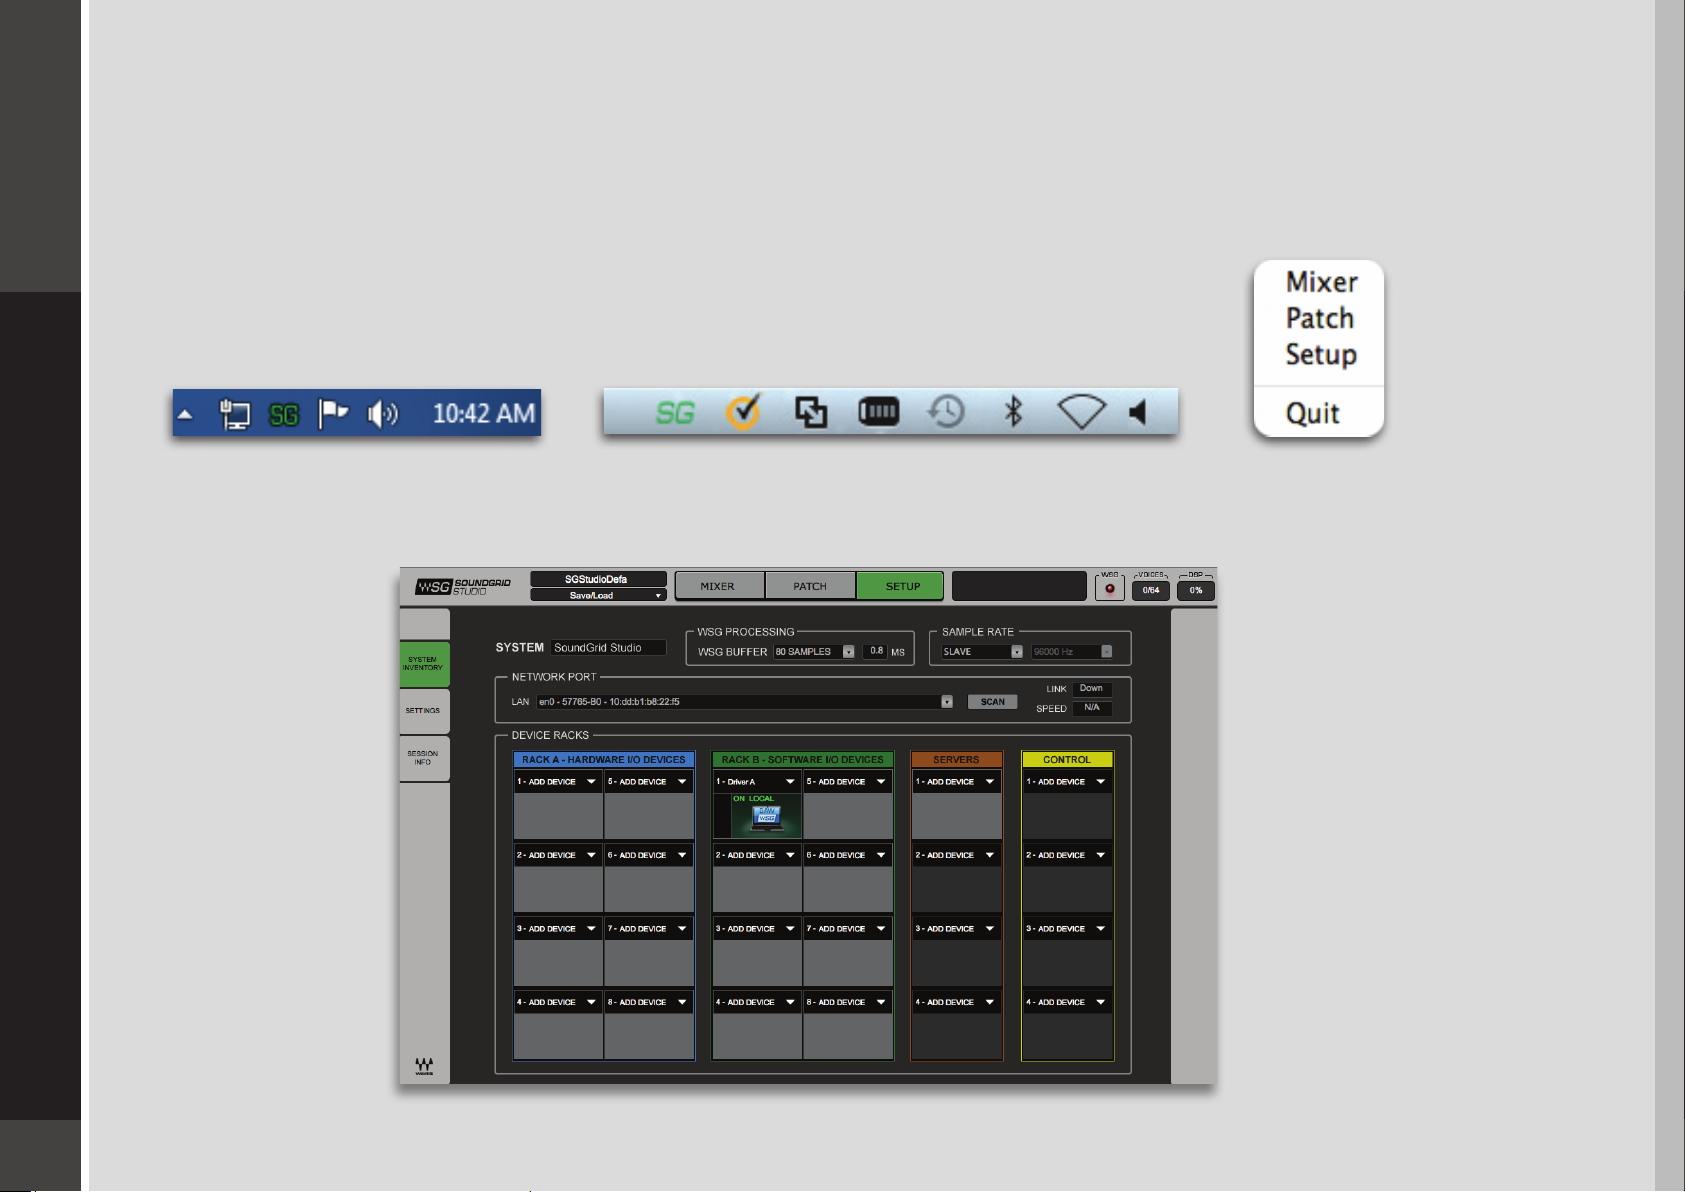Click the Speed N/A status field
The image size is (1685, 1192).
tap(1092, 708)
